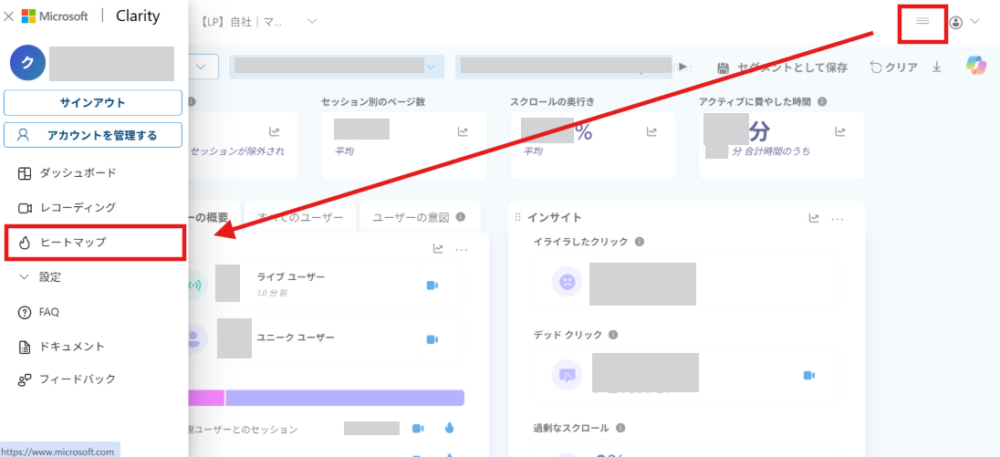This screenshot has width=1000, height=457.
Task: Open trend chart for インサイト panel
Action: [814, 218]
